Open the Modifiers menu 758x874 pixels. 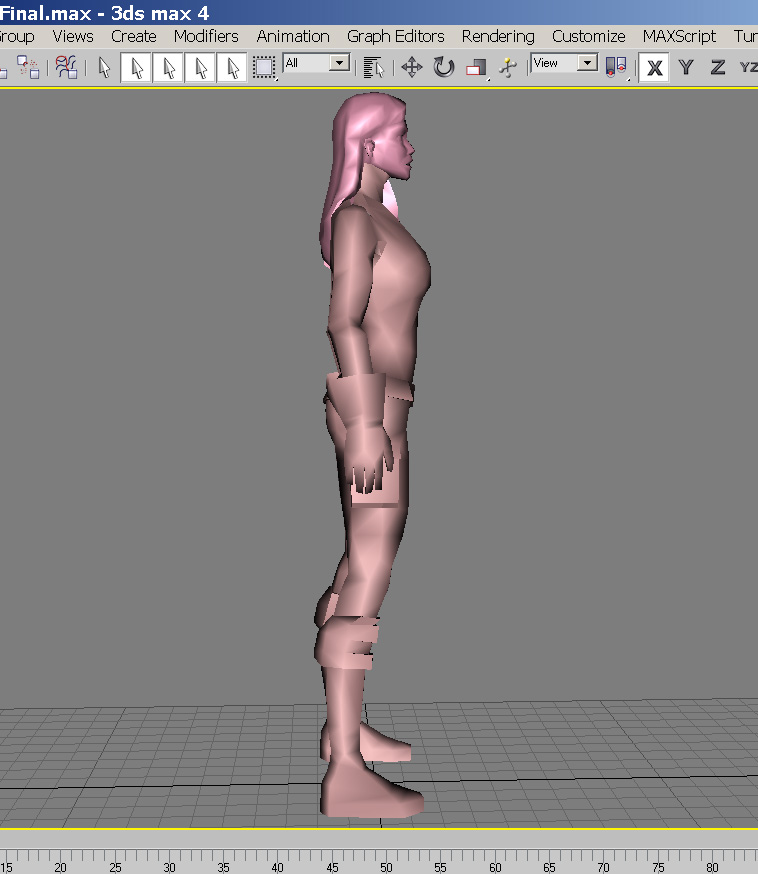point(206,36)
